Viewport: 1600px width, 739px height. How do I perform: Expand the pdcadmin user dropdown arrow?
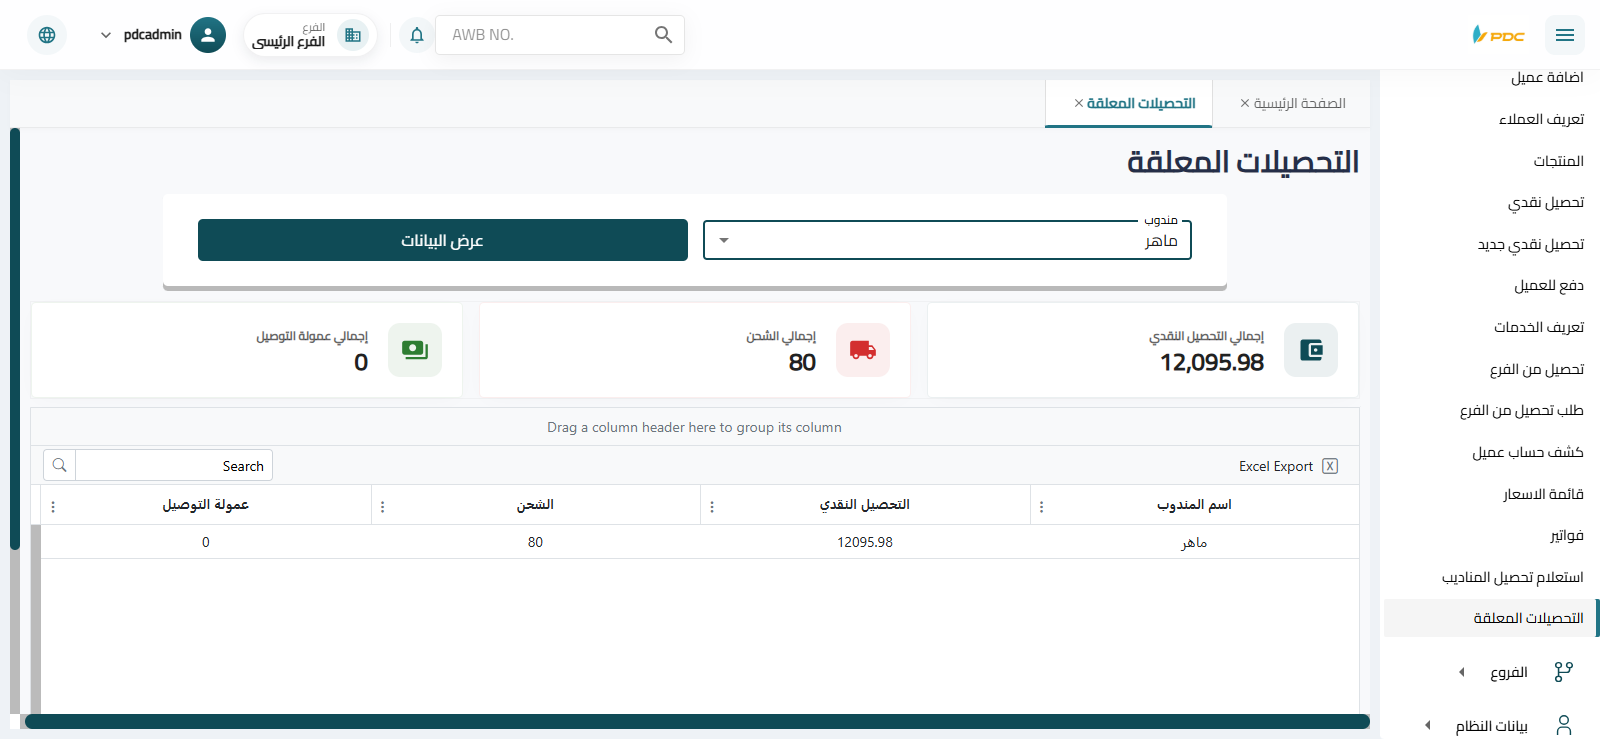point(106,35)
